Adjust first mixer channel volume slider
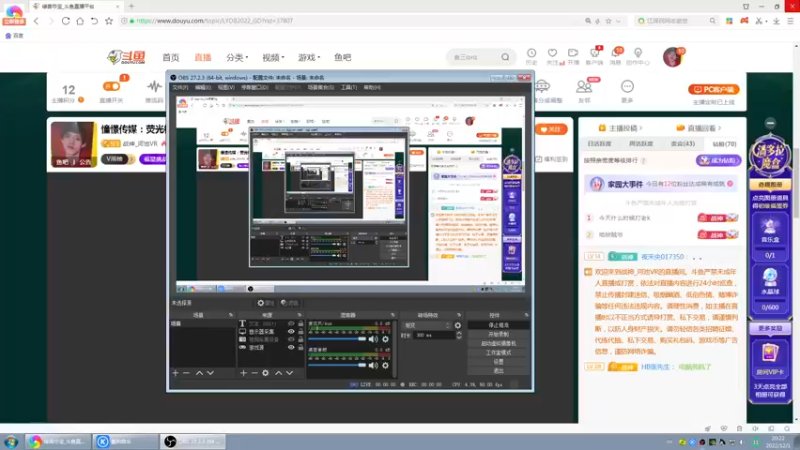This screenshot has height=450, width=800. [x=337, y=339]
